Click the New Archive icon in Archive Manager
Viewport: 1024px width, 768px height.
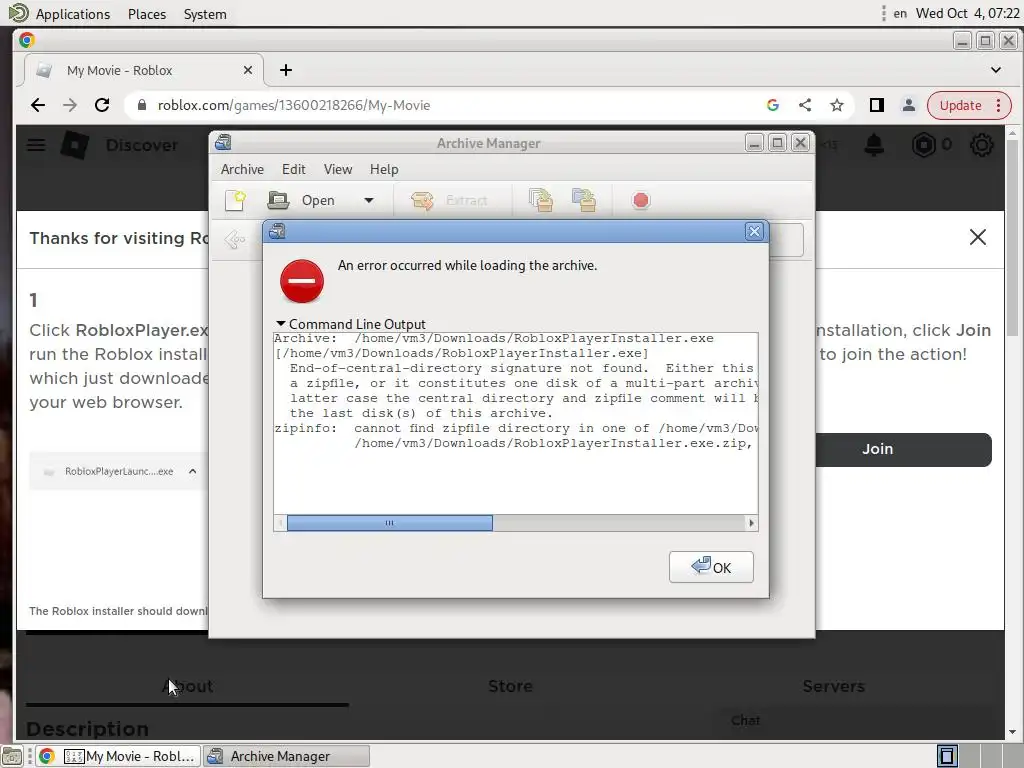pyautogui.click(x=235, y=200)
